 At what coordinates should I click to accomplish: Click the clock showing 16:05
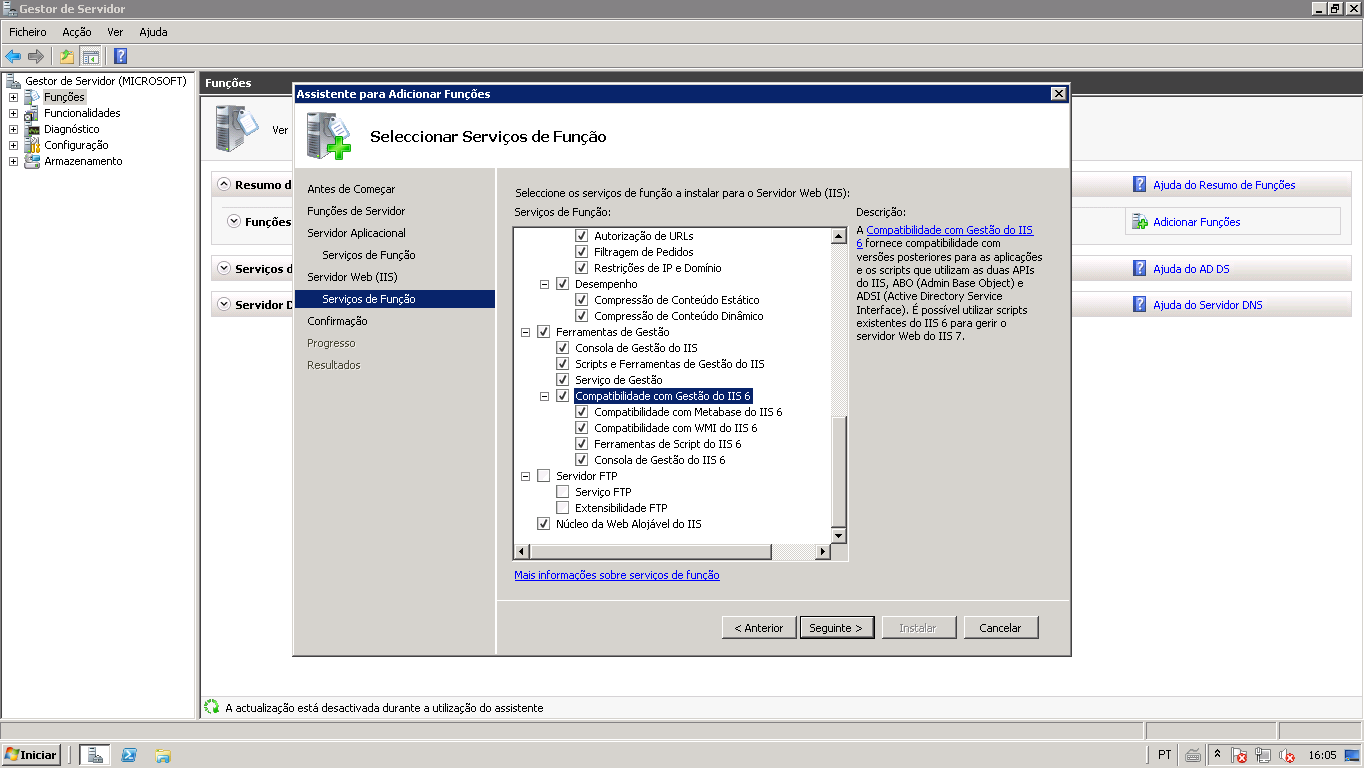[1322, 755]
